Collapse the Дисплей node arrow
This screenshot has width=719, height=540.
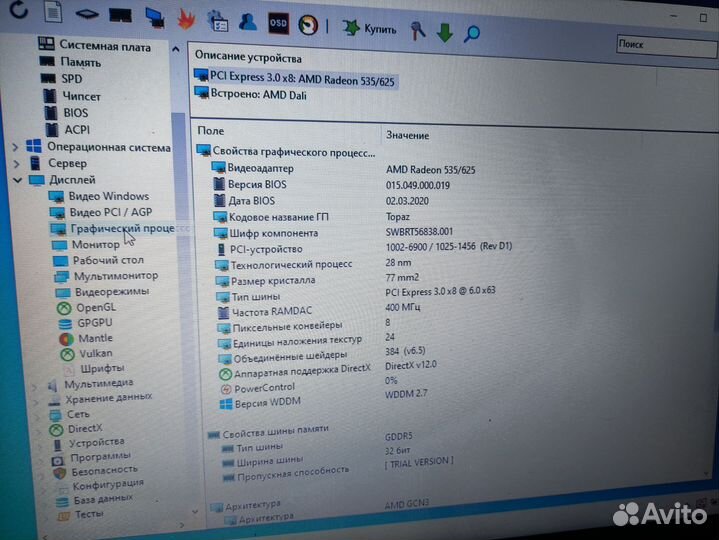(x=18, y=180)
